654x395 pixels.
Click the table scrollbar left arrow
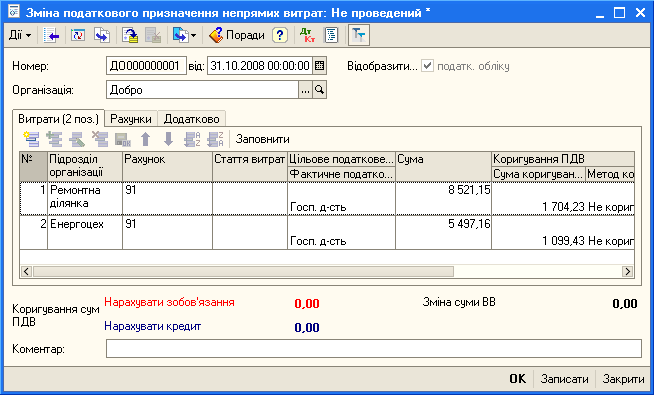click(26, 272)
